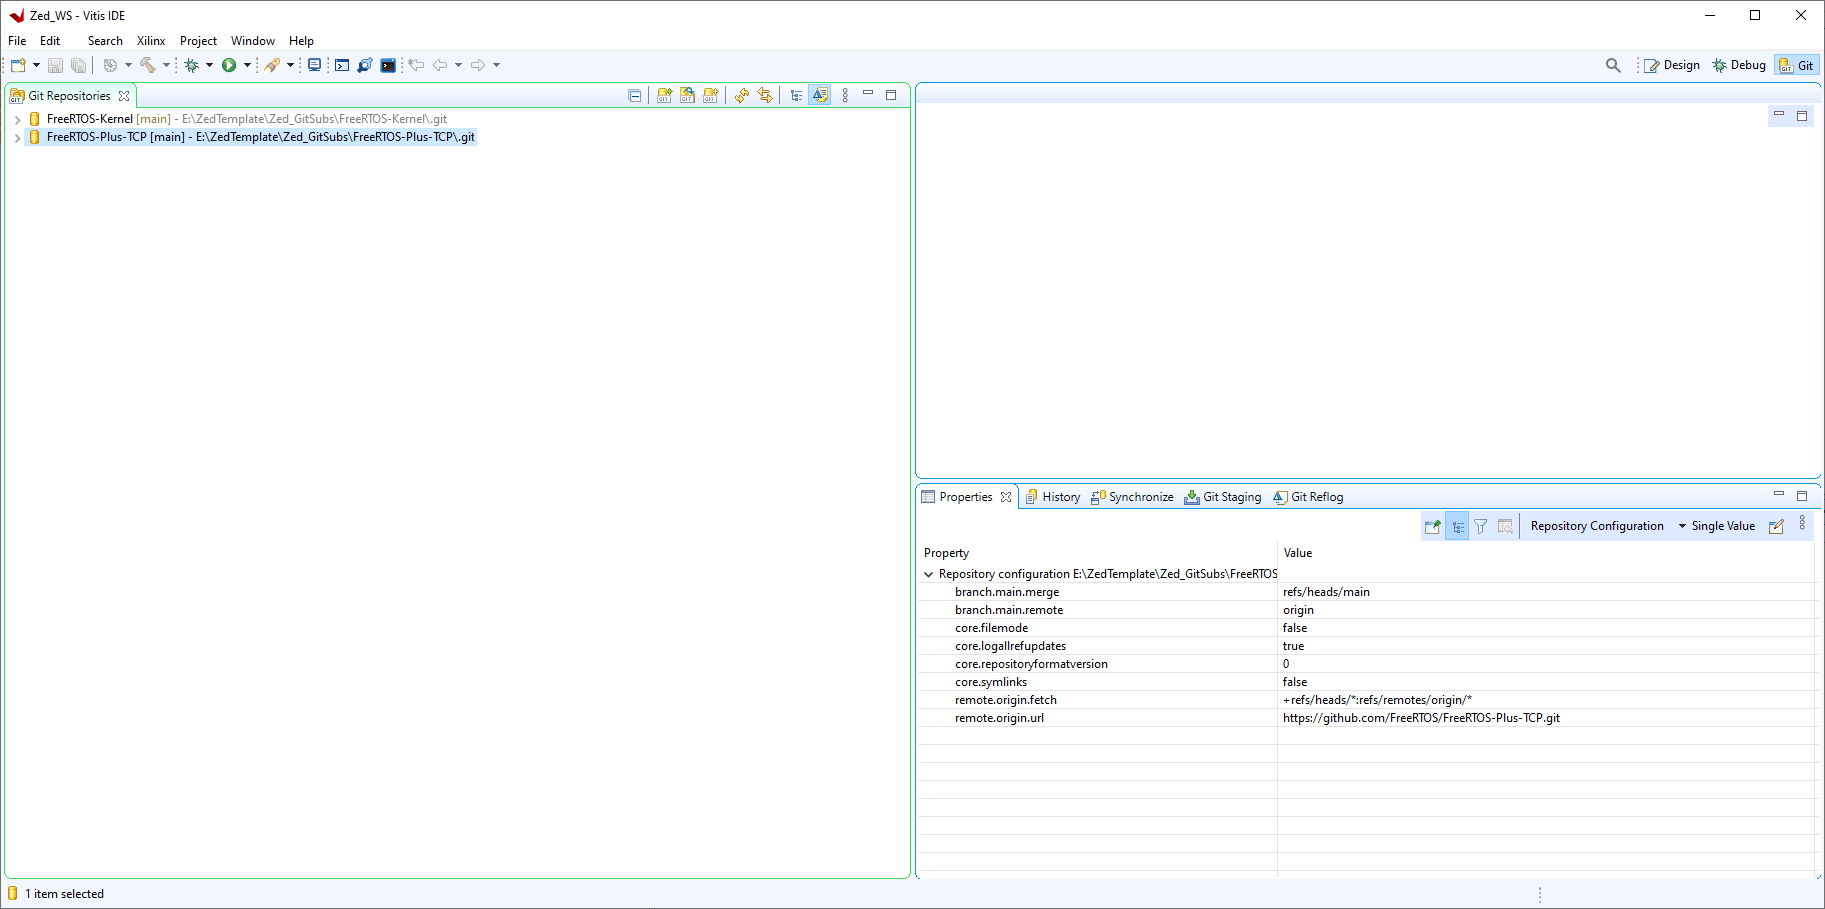The width and height of the screenshot is (1825, 909).
Task: Switch to the Git Reflog tab
Action: click(x=1308, y=497)
